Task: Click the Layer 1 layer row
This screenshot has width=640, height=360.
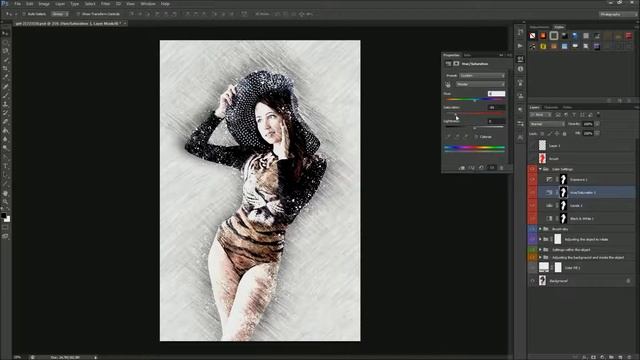Action: (586, 145)
